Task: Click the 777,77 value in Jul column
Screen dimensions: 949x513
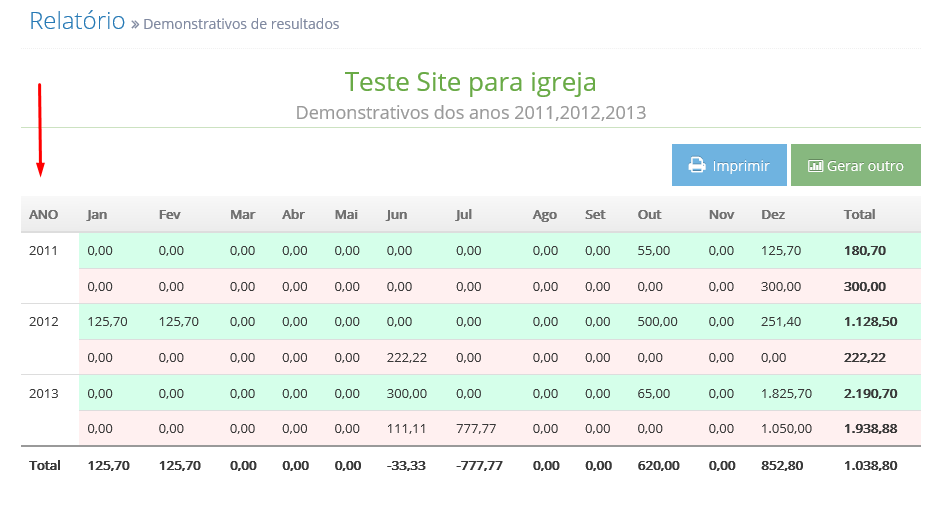Action: coord(476,429)
